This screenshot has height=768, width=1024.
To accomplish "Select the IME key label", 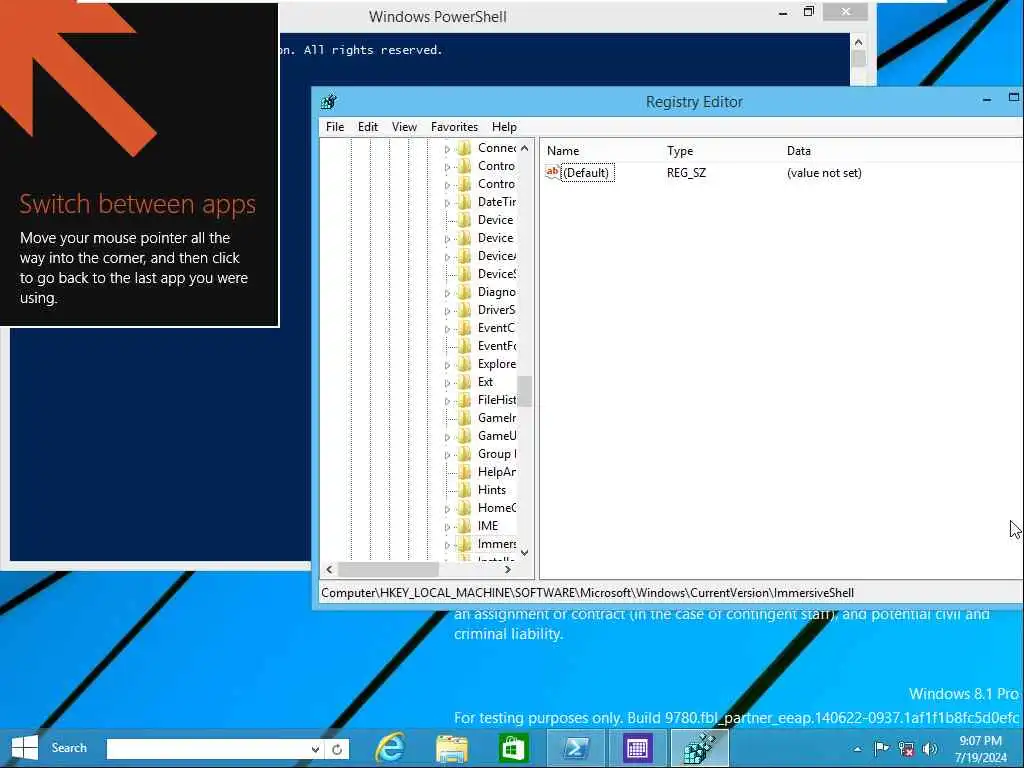I will point(488,526).
